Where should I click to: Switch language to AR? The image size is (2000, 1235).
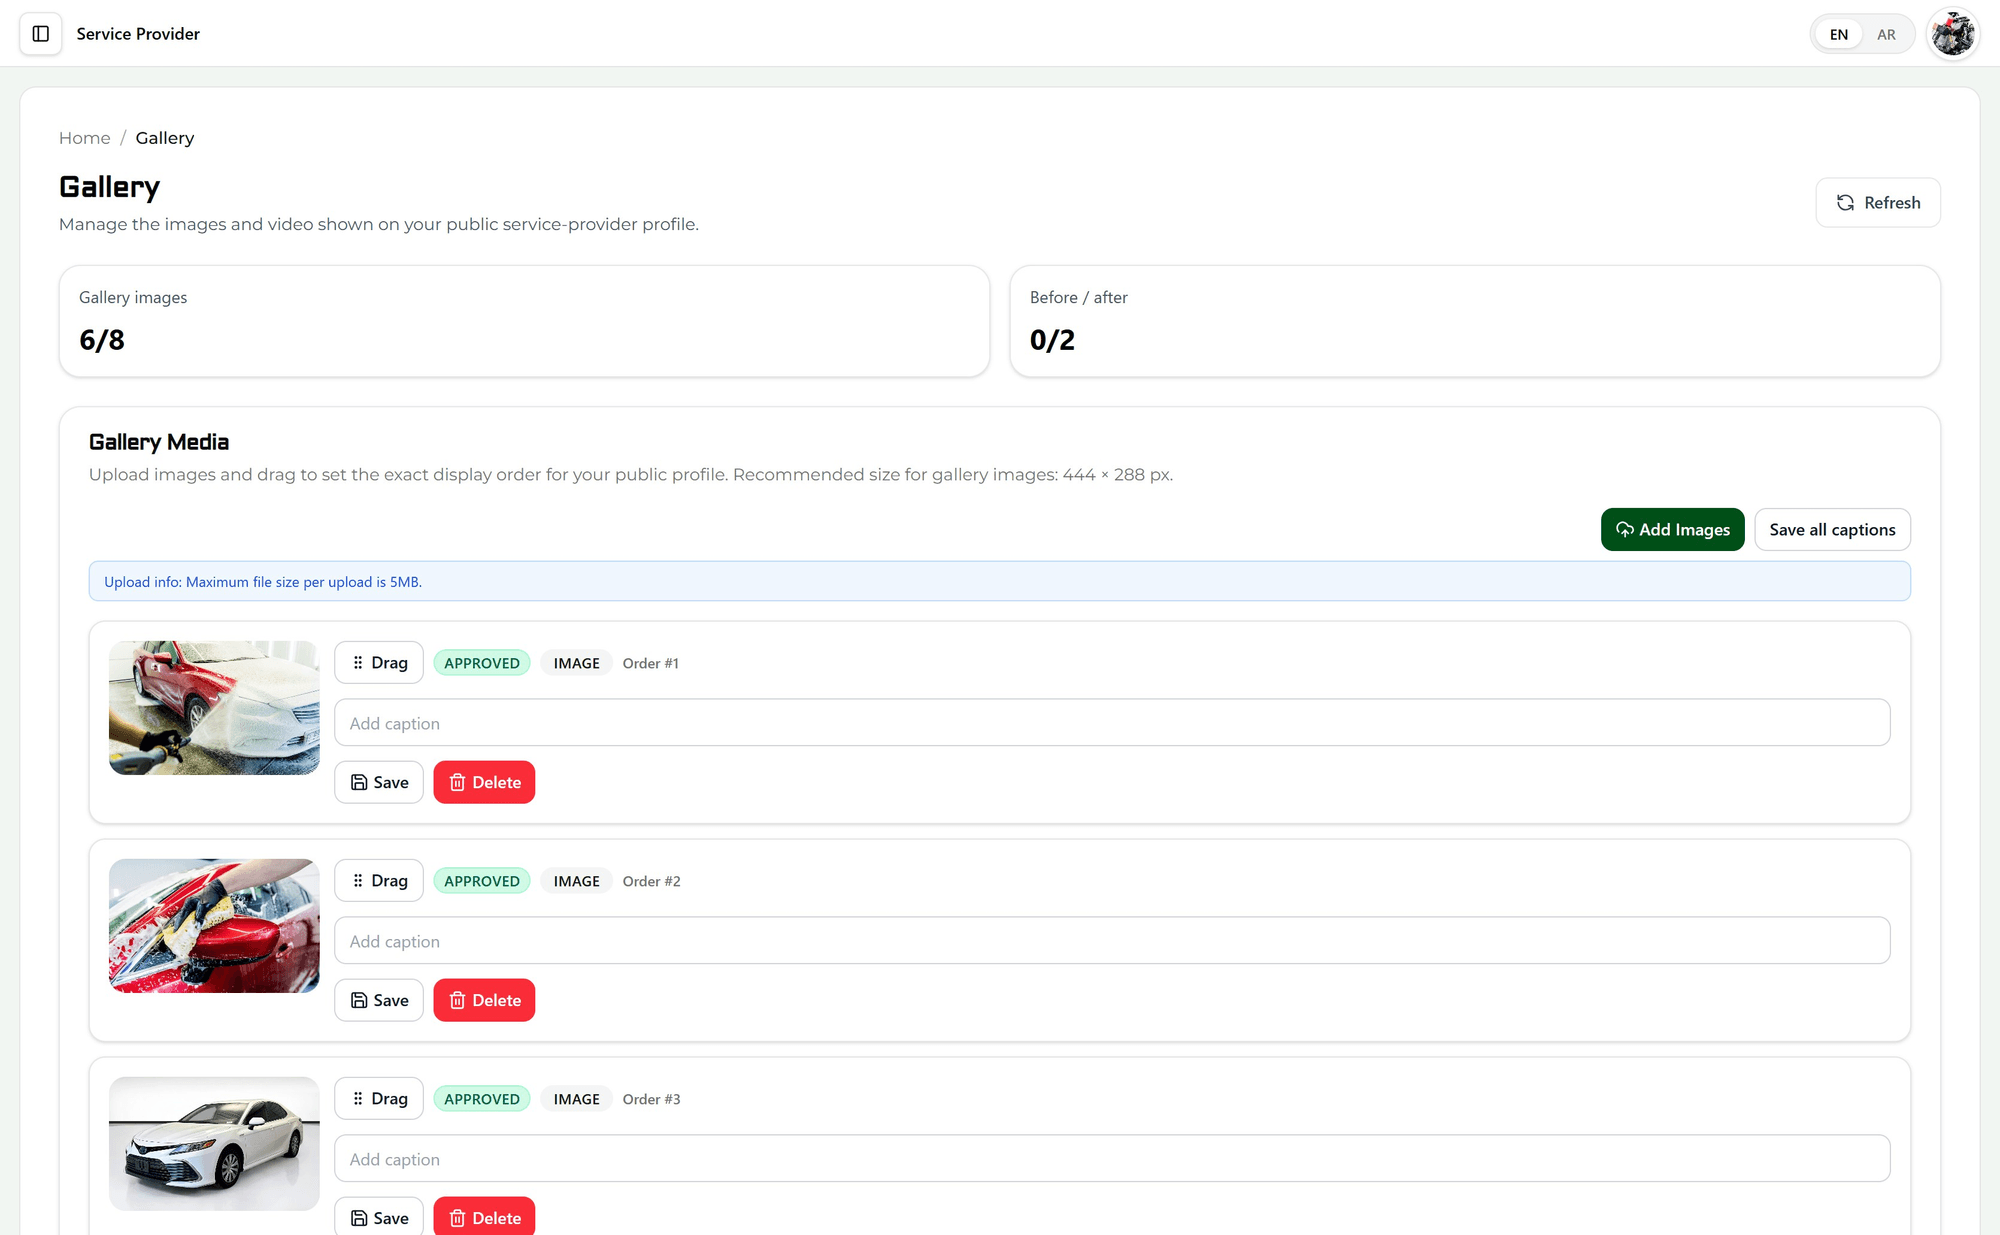(1886, 34)
